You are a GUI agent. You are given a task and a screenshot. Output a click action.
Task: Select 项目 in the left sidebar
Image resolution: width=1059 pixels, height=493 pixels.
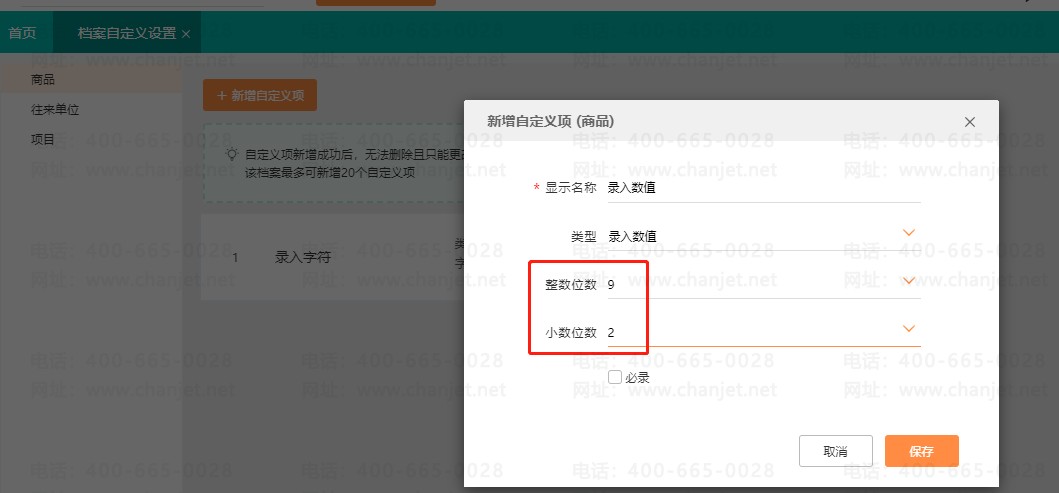43,140
